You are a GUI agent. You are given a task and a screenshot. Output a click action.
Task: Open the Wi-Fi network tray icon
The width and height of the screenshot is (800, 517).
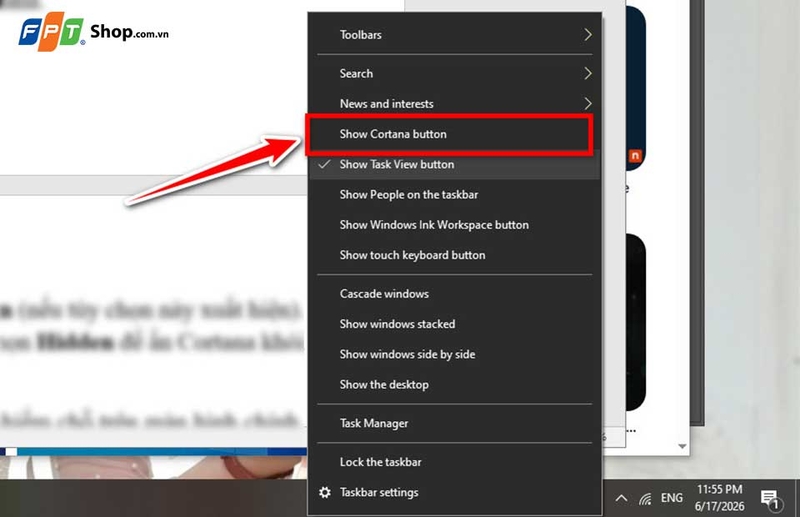(645, 498)
